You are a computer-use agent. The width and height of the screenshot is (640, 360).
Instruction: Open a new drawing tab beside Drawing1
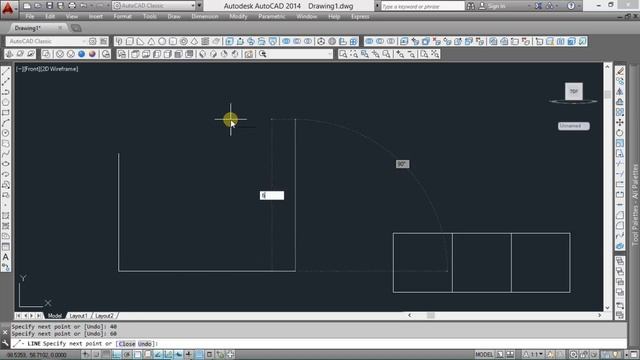pyautogui.click(x=76, y=28)
